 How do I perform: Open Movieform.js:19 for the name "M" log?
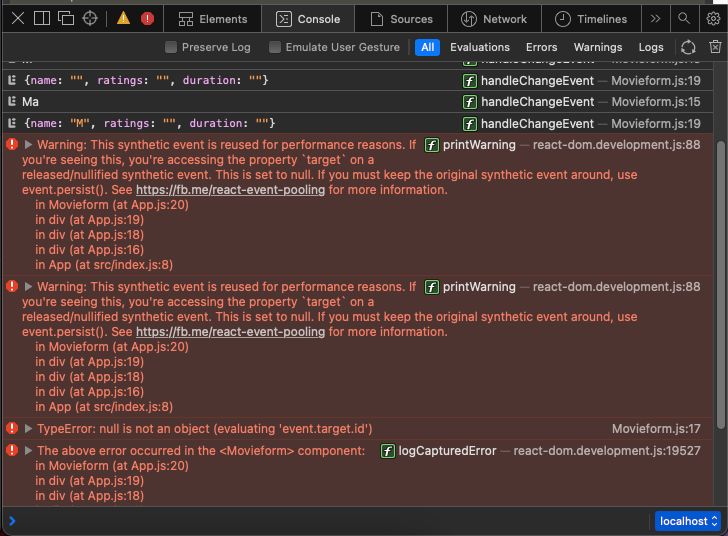click(x=656, y=124)
